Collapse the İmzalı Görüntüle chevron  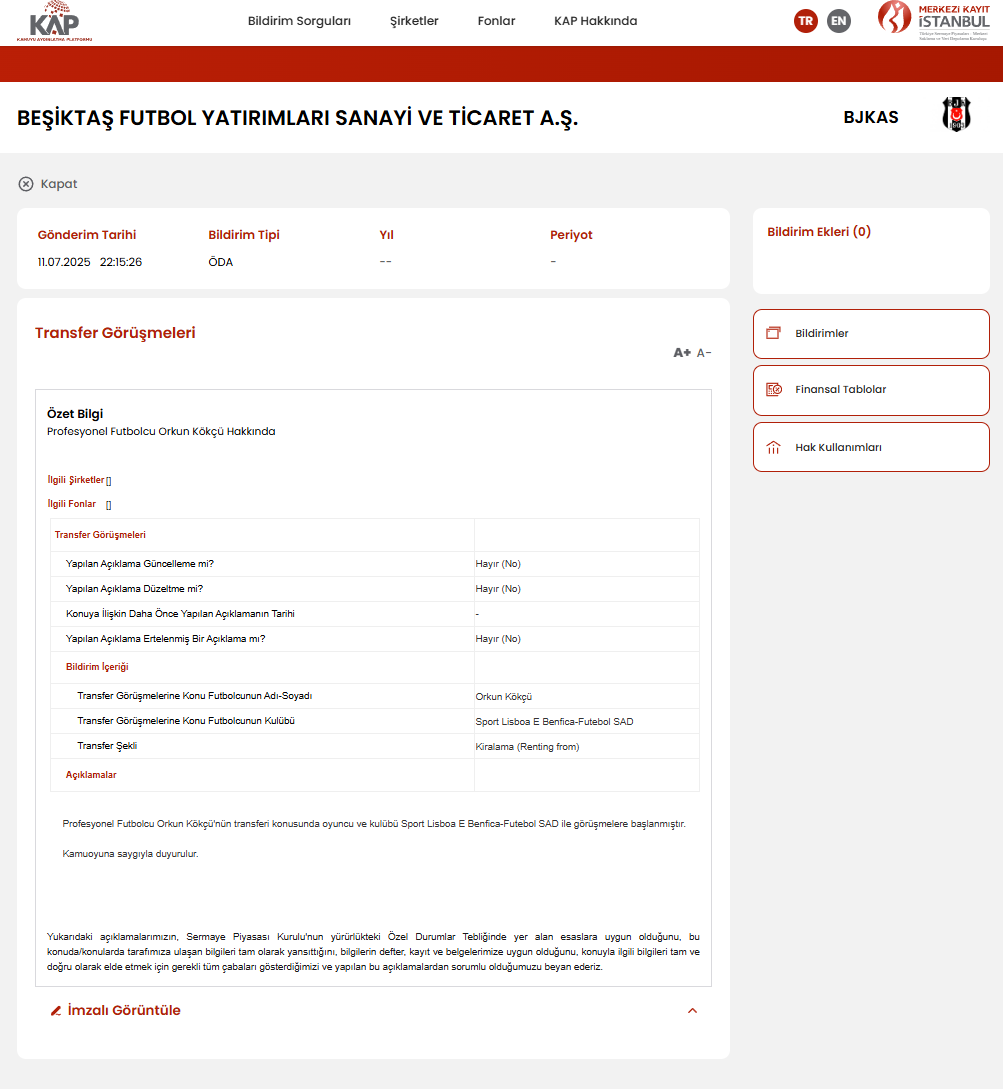point(693,1011)
